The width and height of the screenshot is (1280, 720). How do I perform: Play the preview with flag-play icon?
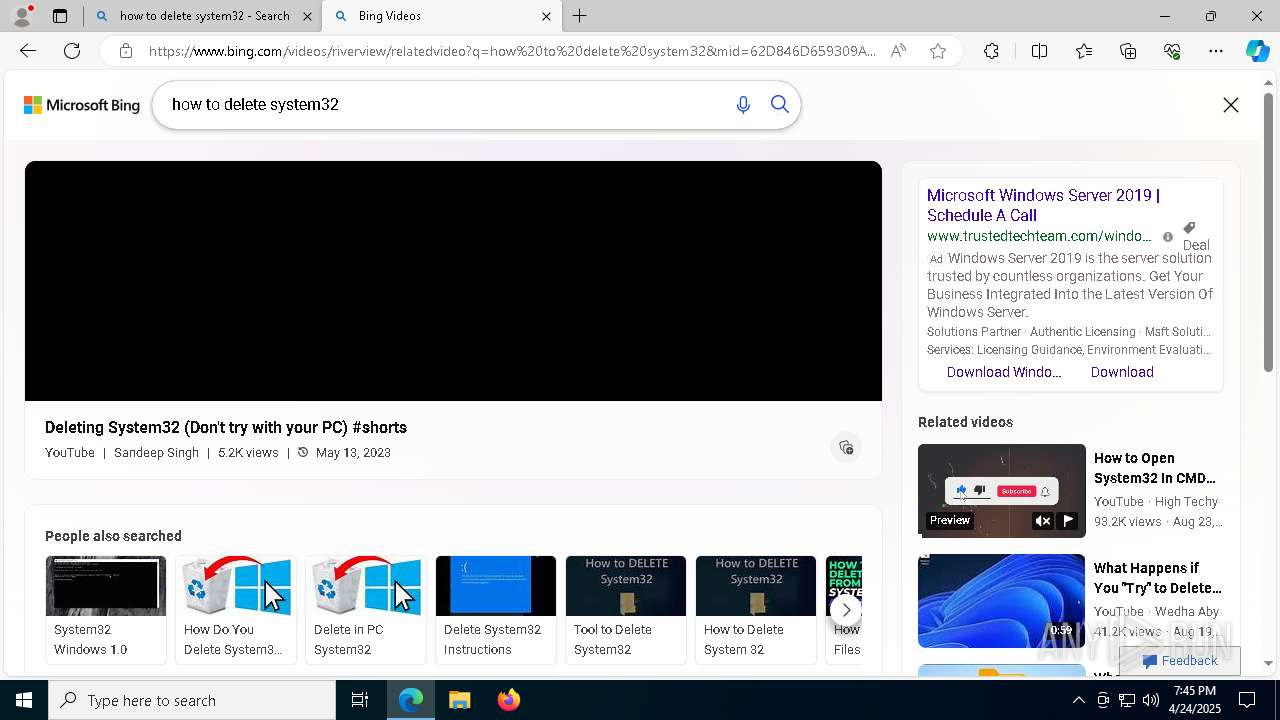pos(1068,521)
